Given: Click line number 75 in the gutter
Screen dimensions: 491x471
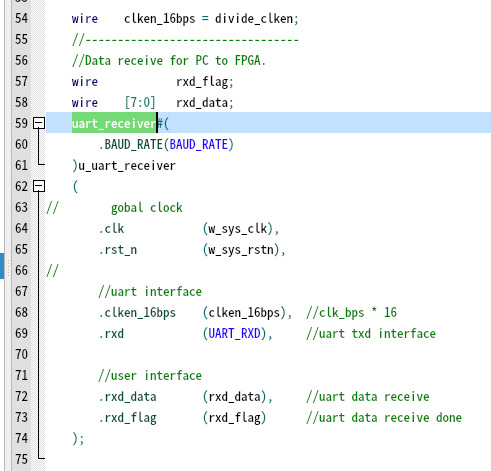Looking at the screenshot, I should point(21,459).
